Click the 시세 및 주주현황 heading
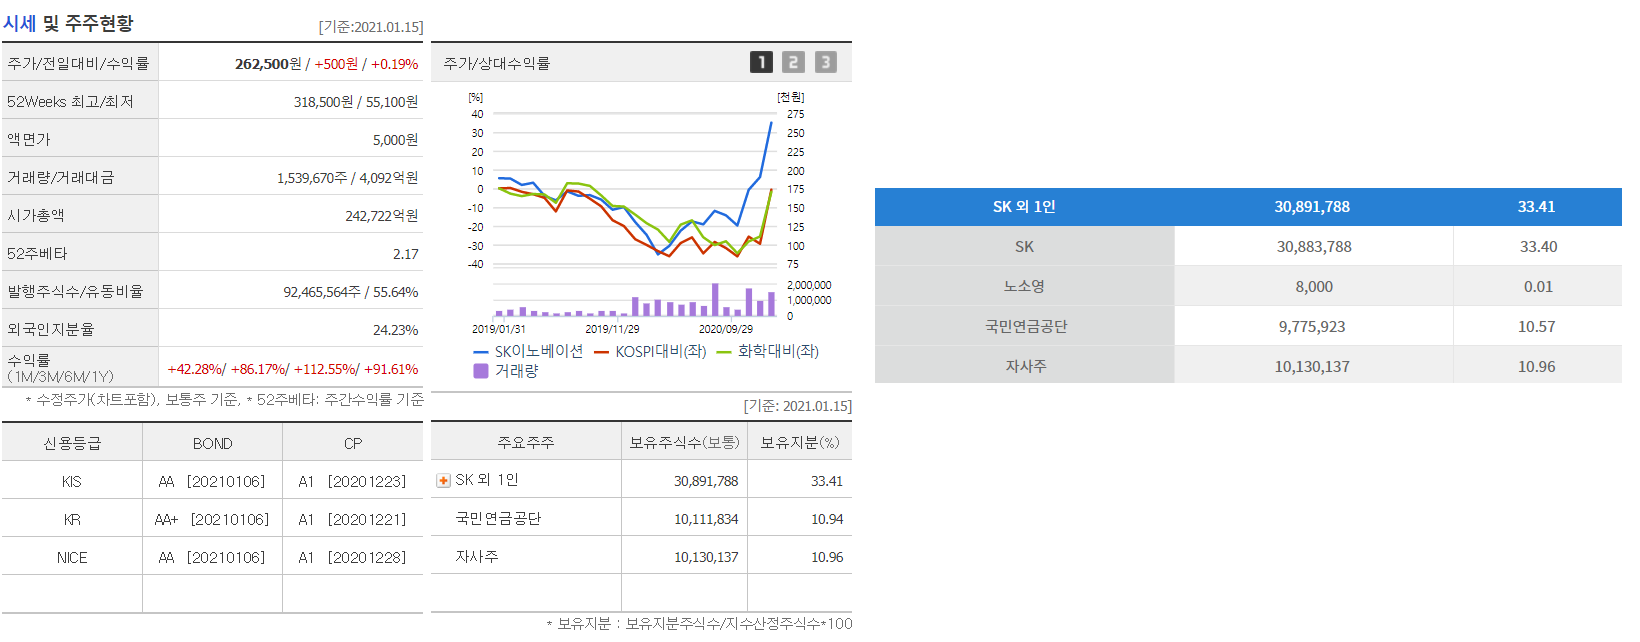The image size is (1640, 642). click(68, 23)
